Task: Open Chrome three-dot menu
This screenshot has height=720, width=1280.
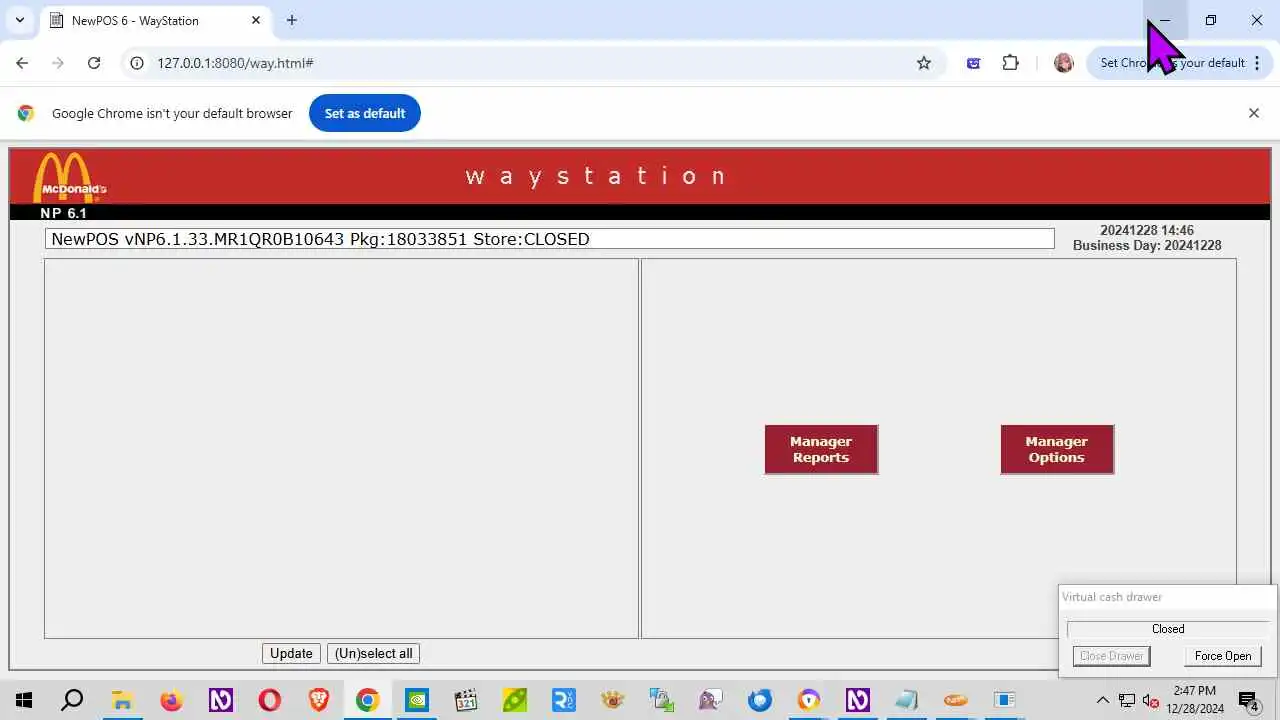Action: (x=1257, y=63)
